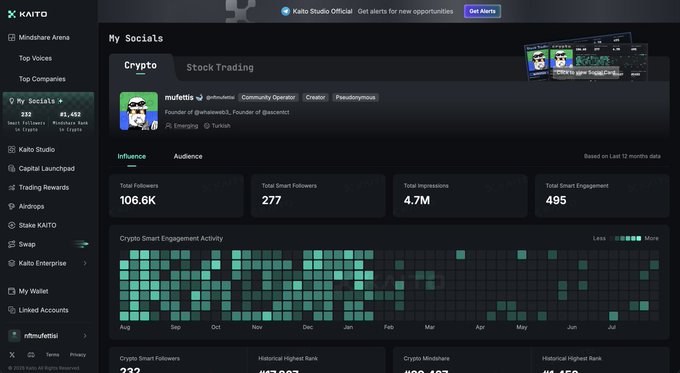The image size is (680, 373).
Task: Click the My Wallet menu label
Action: [x=33, y=291]
